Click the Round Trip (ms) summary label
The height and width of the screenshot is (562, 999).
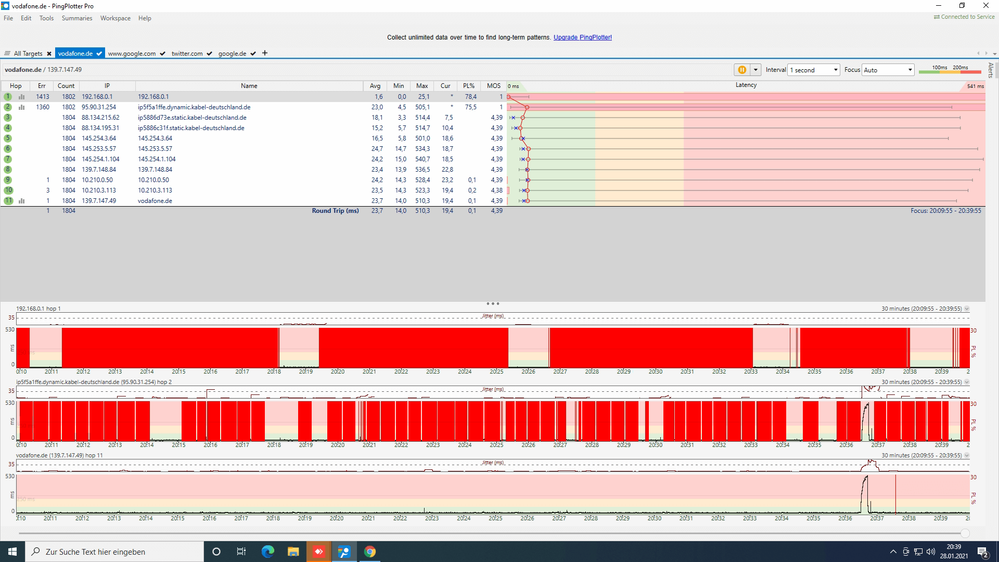pyautogui.click(x=335, y=211)
